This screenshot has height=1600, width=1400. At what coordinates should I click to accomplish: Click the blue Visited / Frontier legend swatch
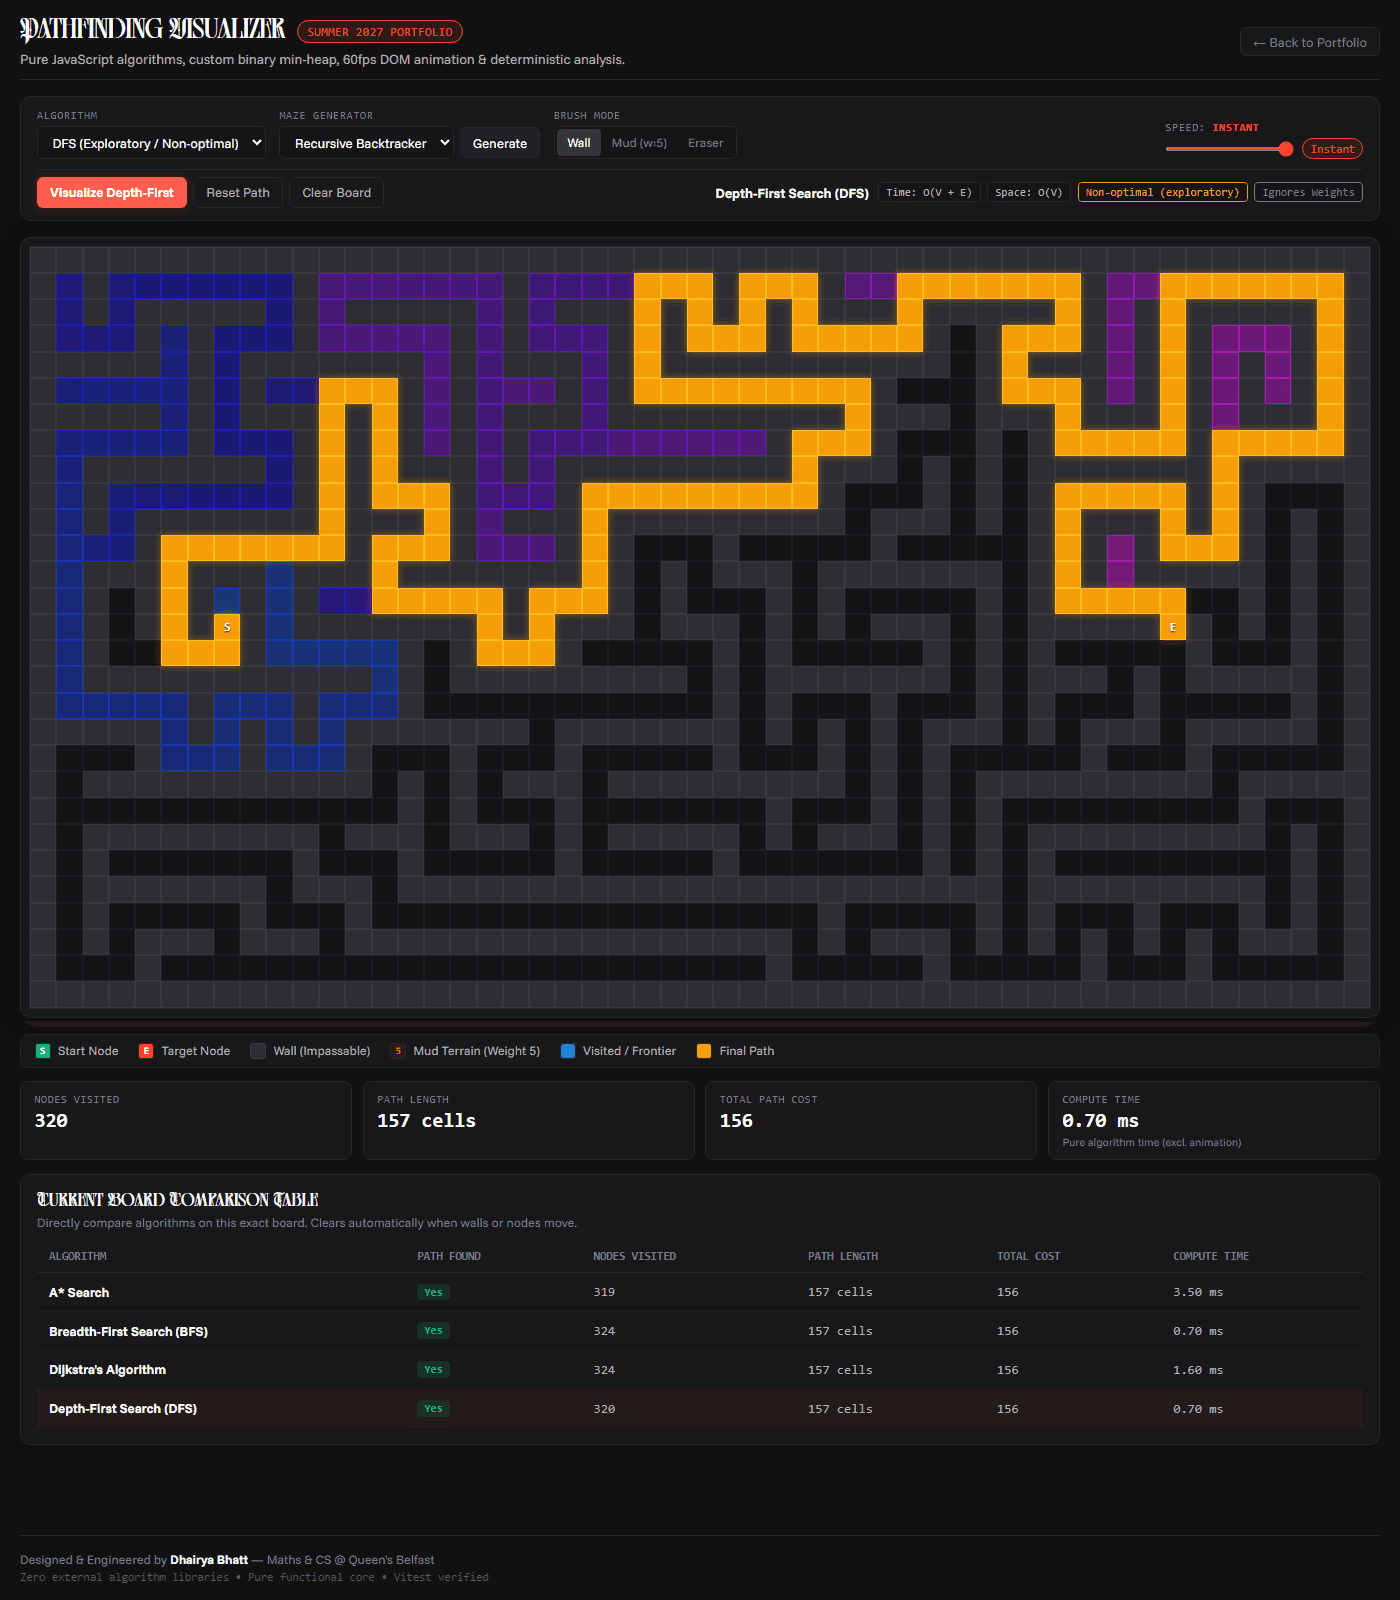pyautogui.click(x=568, y=1051)
